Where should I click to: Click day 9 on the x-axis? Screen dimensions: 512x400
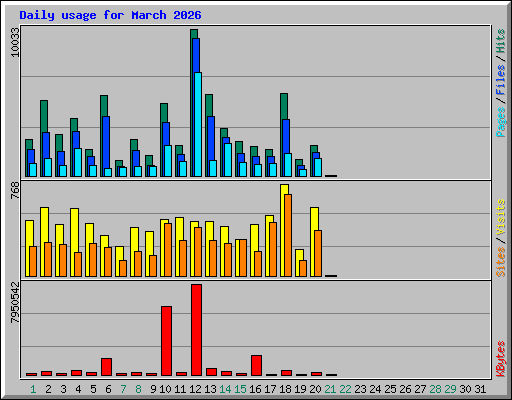click(x=153, y=389)
